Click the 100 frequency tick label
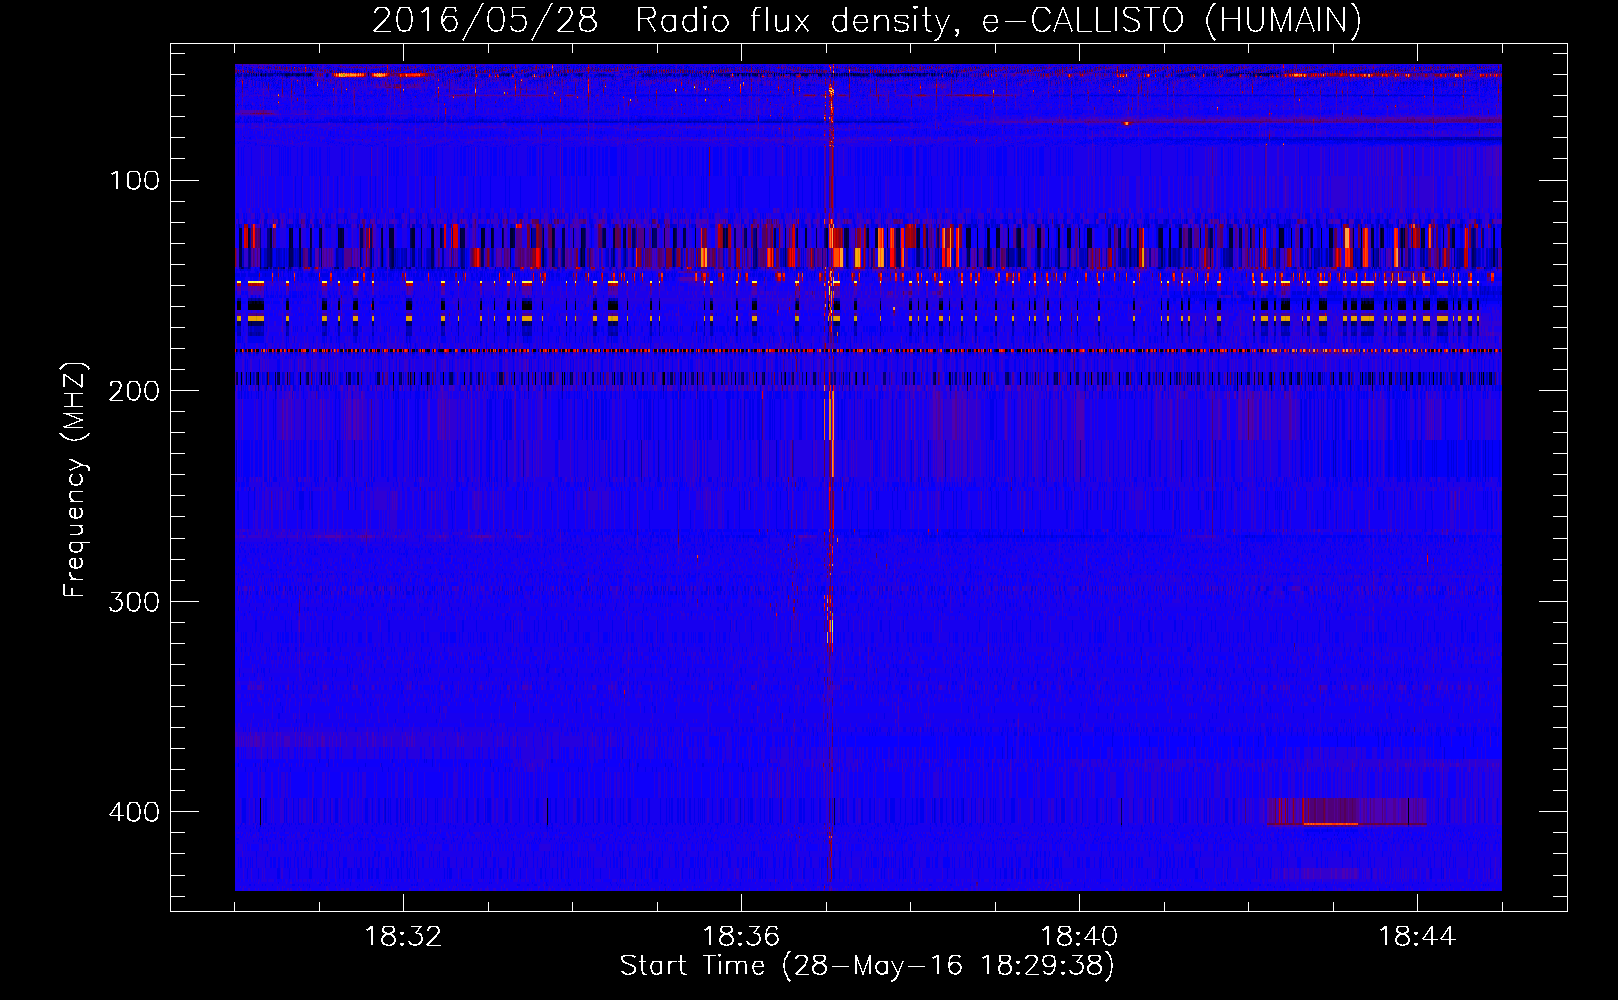The height and width of the screenshot is (1000, 1618). click(135, 181)
